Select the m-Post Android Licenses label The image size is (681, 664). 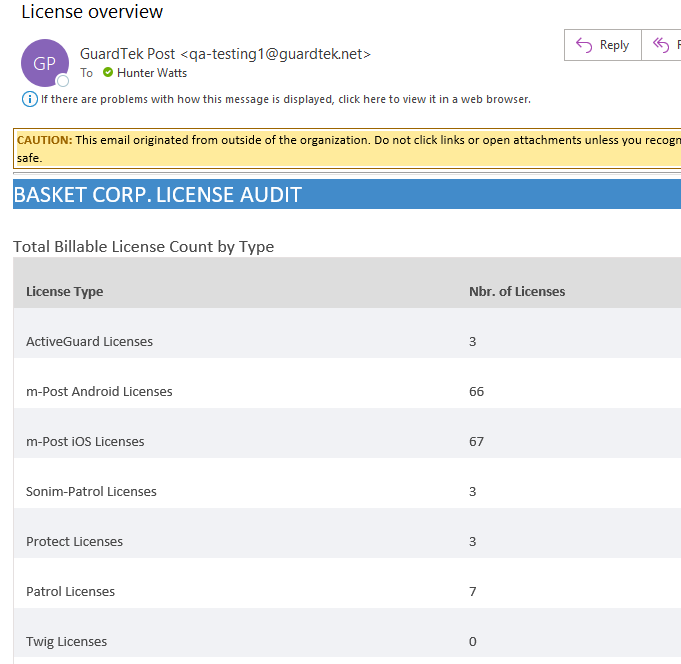pos(99,392)
